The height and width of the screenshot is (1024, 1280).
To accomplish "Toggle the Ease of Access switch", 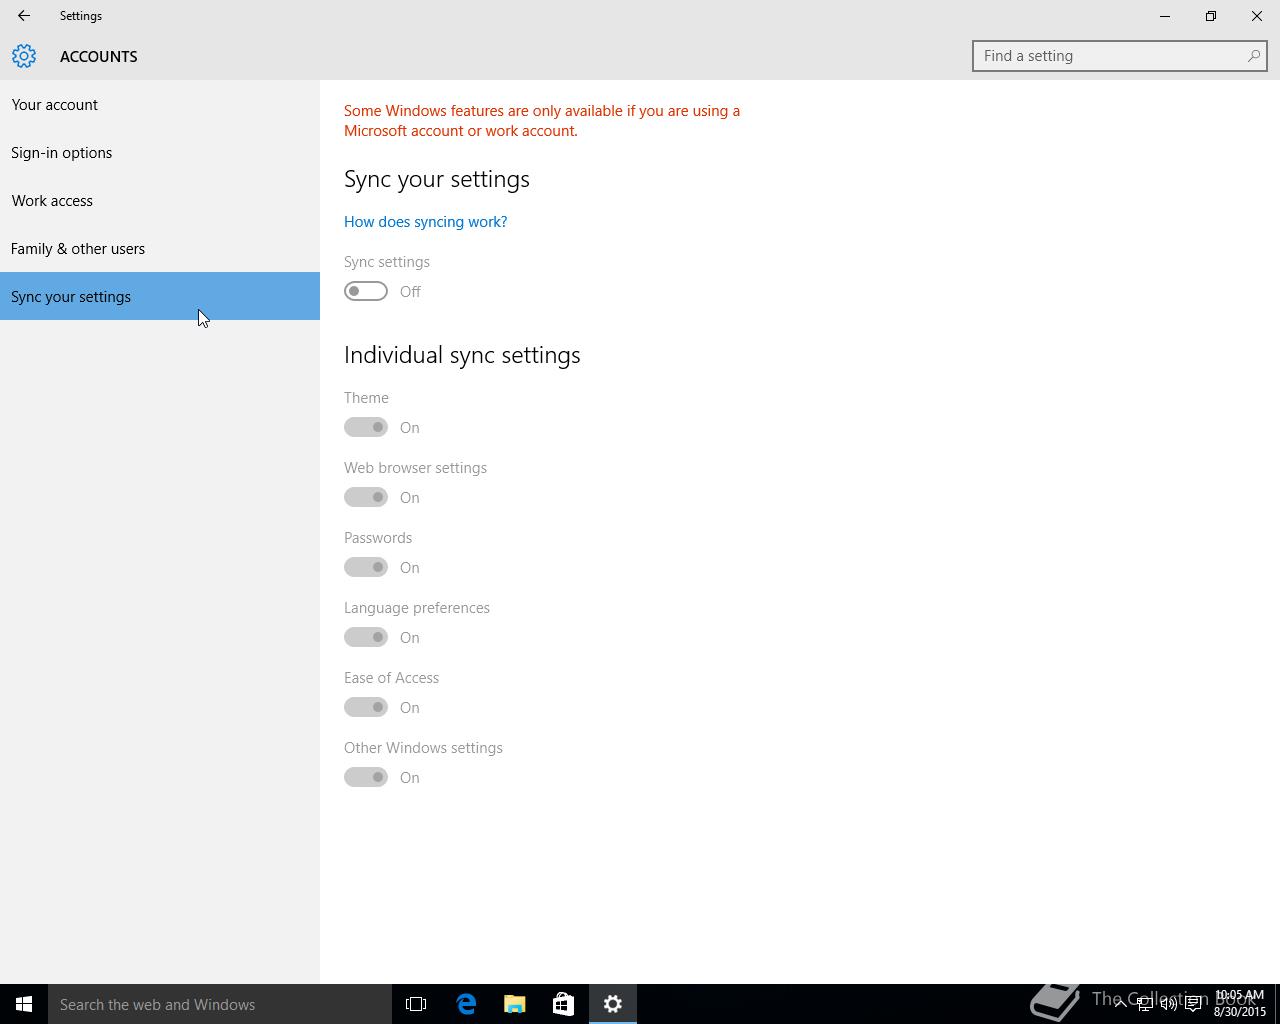I will 366,707.
